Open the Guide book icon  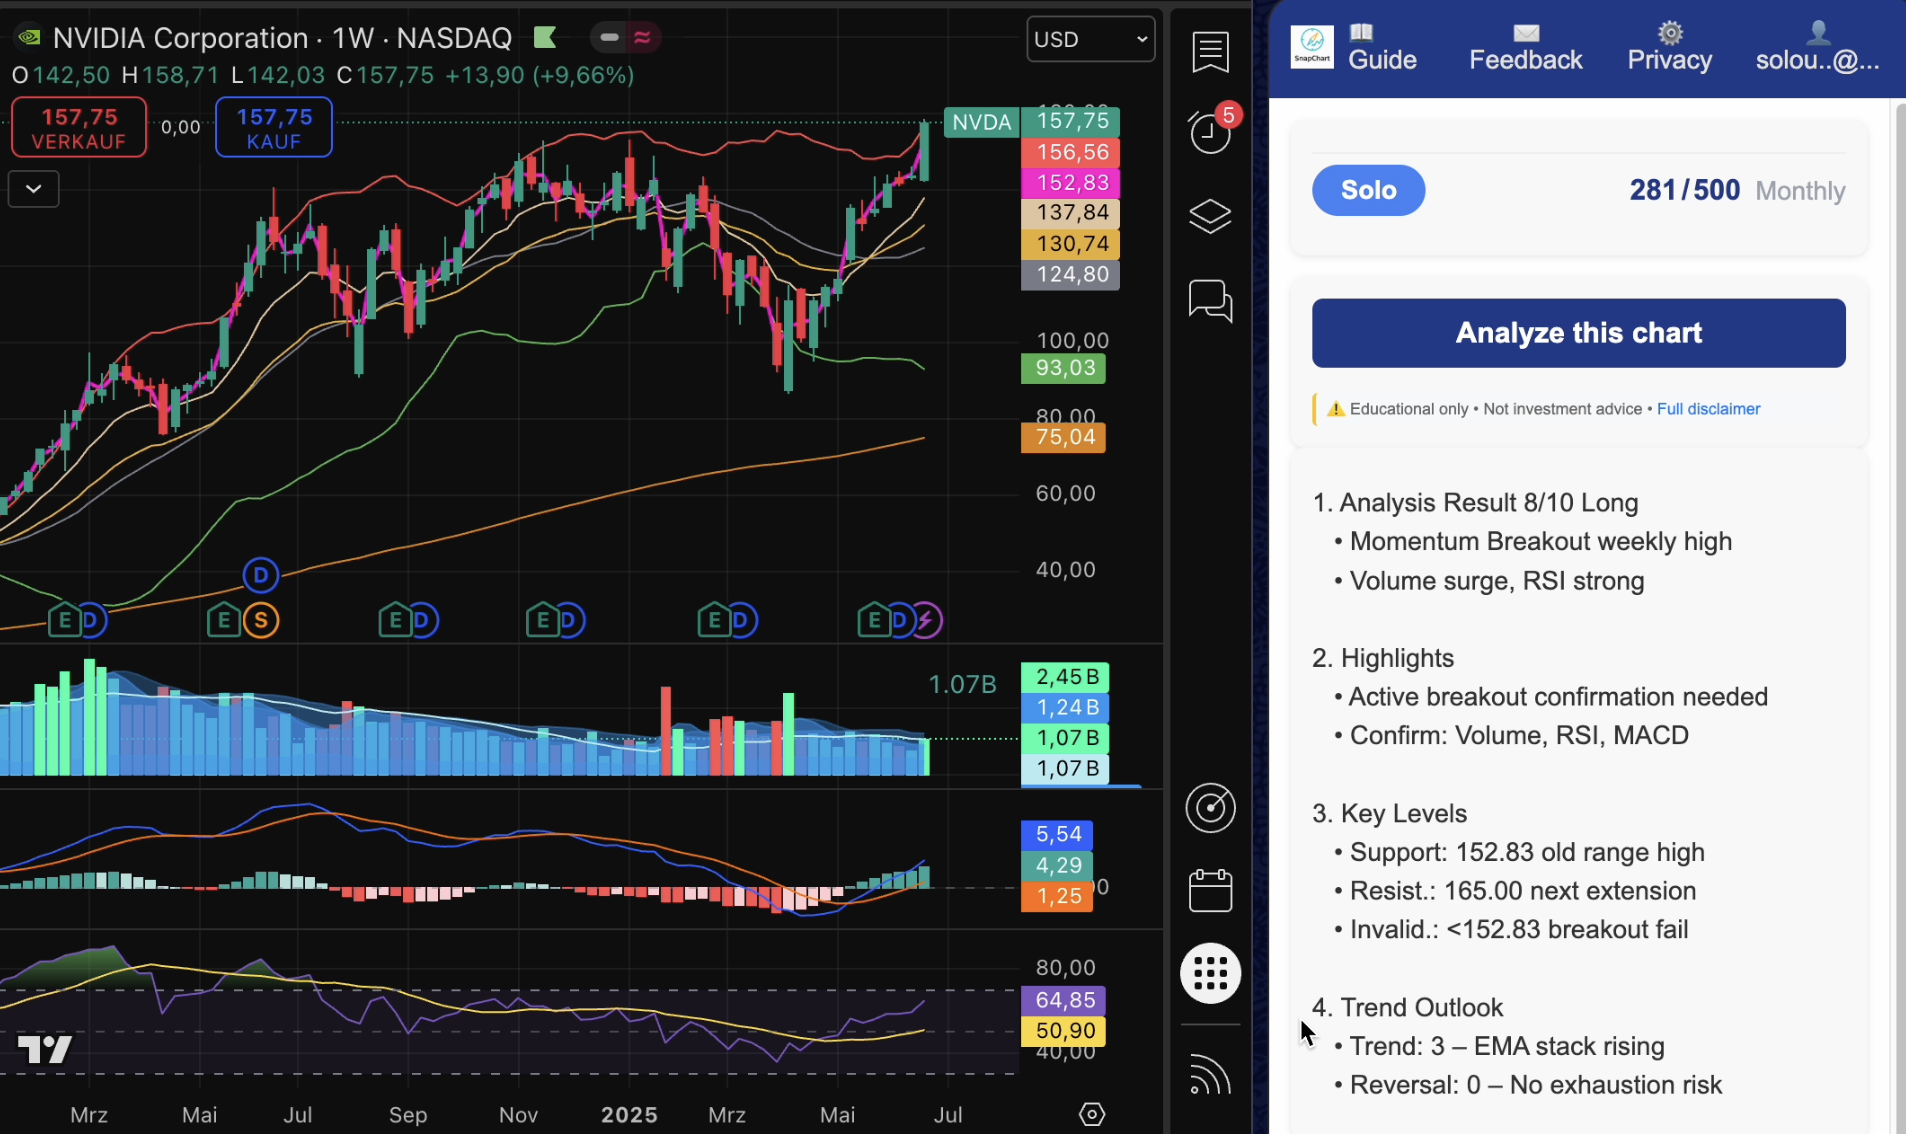(x=1382, y=48)
